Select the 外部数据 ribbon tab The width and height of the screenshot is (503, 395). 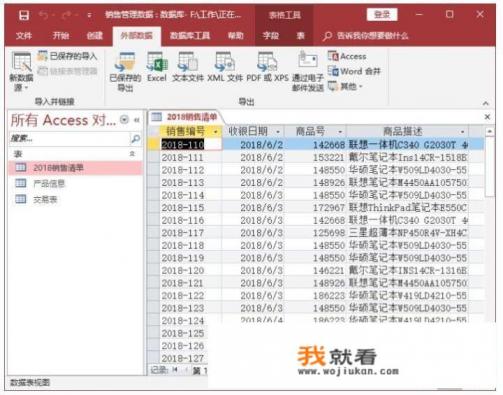pos(137,36)
